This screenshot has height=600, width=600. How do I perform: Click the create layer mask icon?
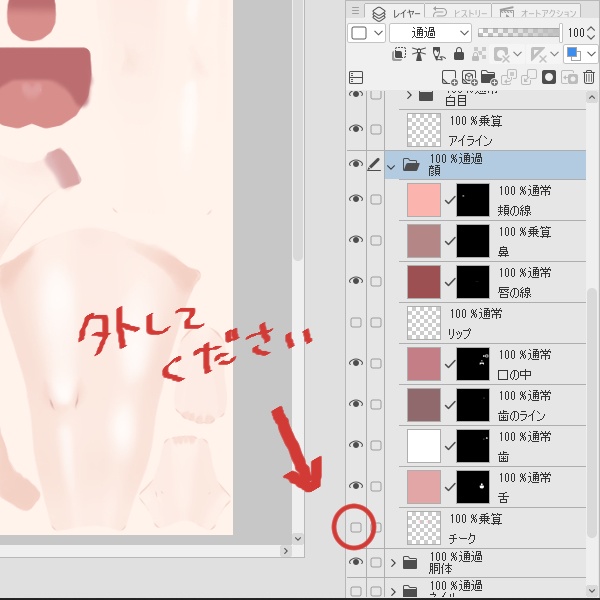tap(549, 77)
